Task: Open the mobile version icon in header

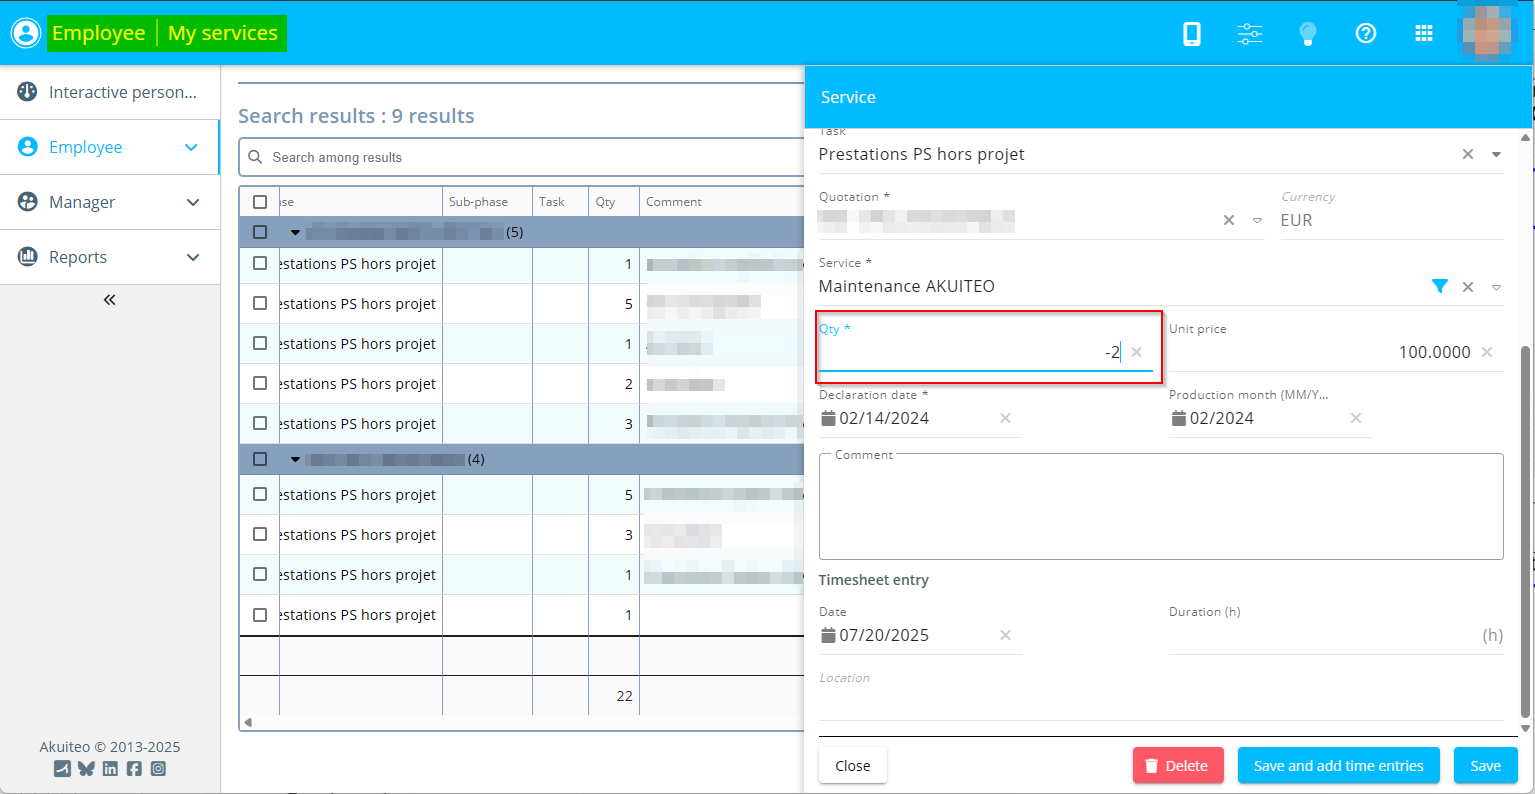Action: tap(1191, 33)
